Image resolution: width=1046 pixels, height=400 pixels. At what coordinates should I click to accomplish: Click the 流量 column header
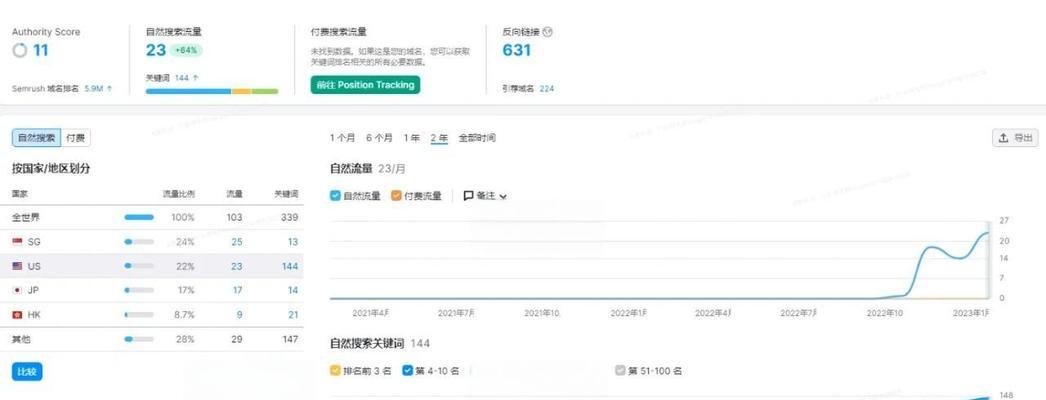(x=234, y=194)
